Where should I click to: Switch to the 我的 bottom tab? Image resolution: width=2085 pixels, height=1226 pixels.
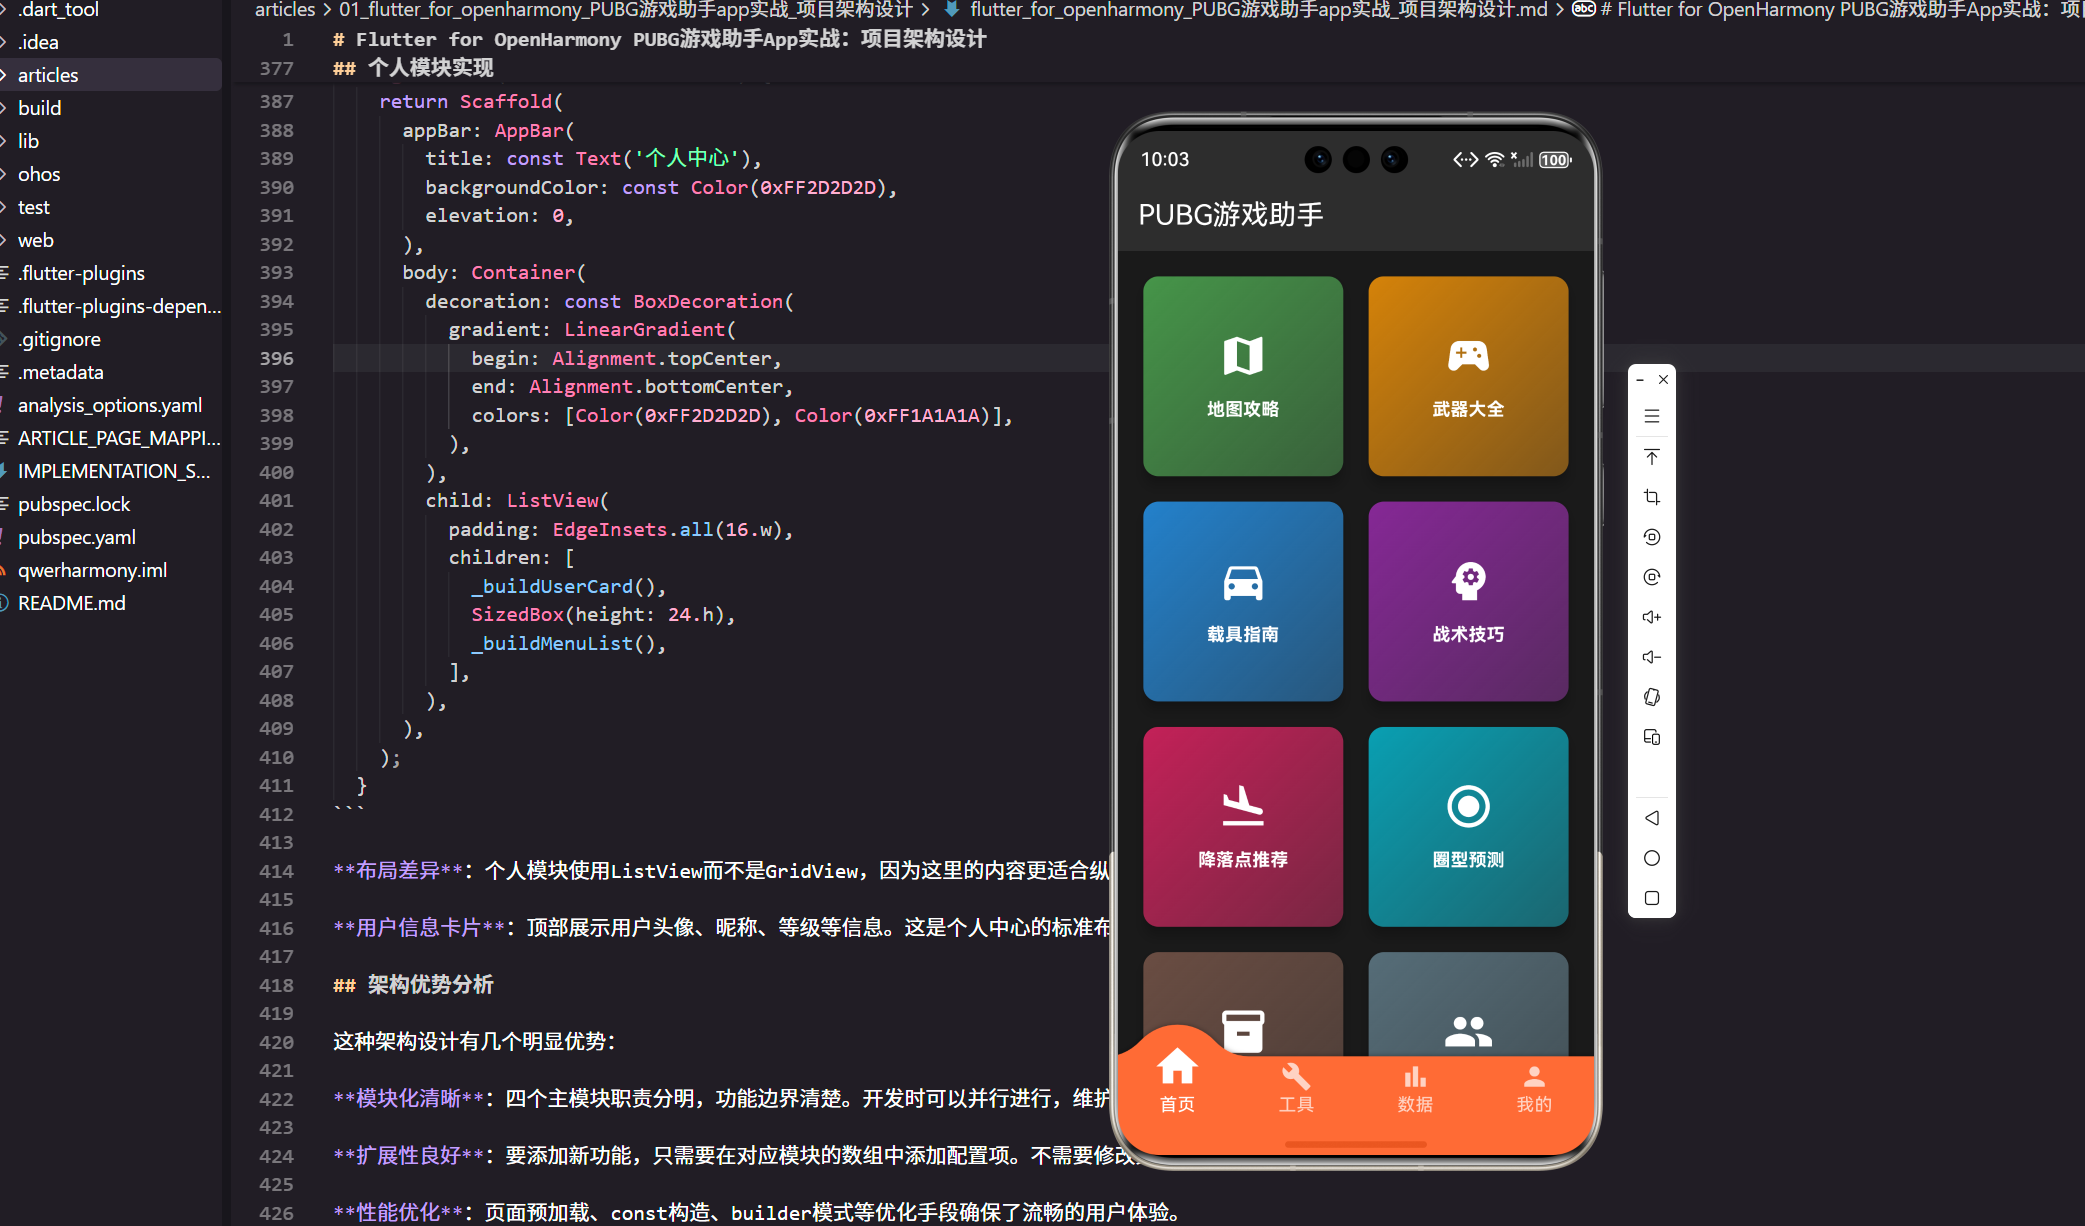(x=1533, y=1088)
